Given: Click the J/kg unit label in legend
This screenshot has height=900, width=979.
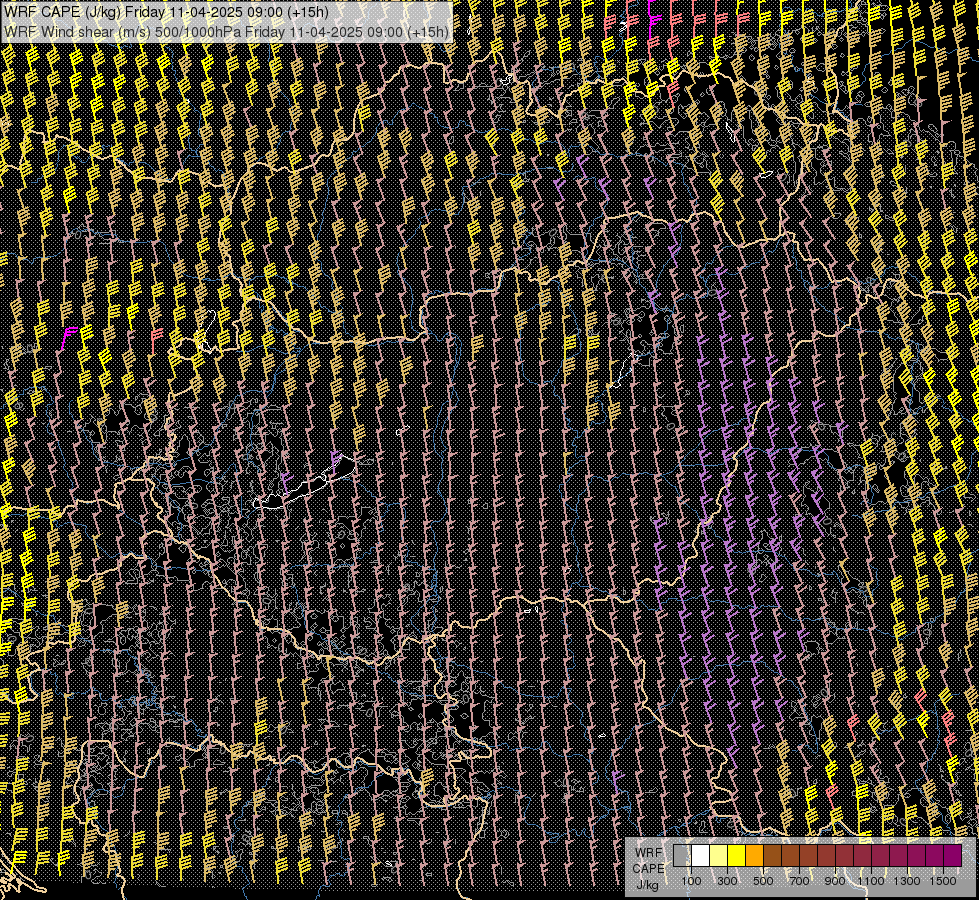Looking at the screenshot, I should click(647, 884).
